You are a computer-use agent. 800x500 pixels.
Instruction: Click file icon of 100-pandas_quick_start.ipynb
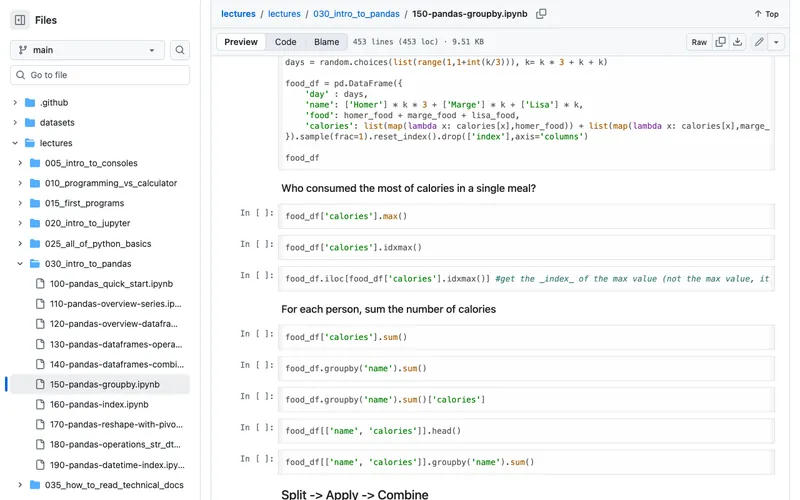(40, 284)
